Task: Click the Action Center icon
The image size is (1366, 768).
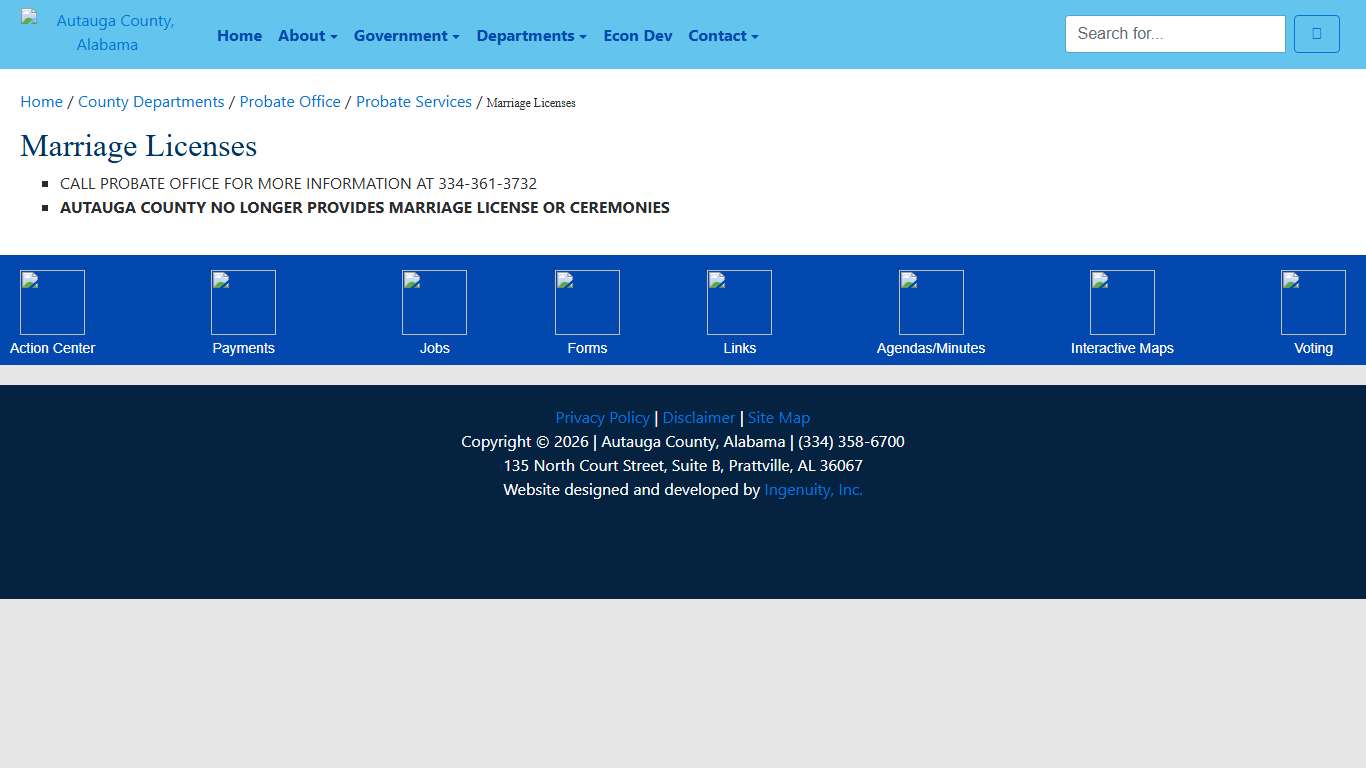Action: coord(52,302)
